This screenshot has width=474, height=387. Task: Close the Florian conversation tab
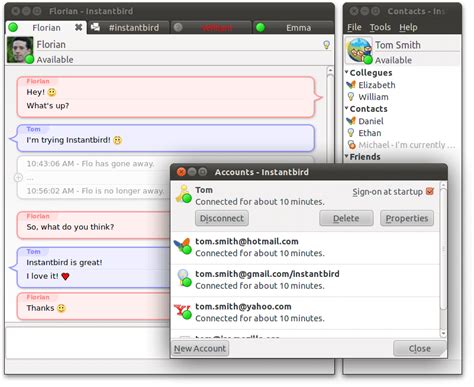[78, 27]
